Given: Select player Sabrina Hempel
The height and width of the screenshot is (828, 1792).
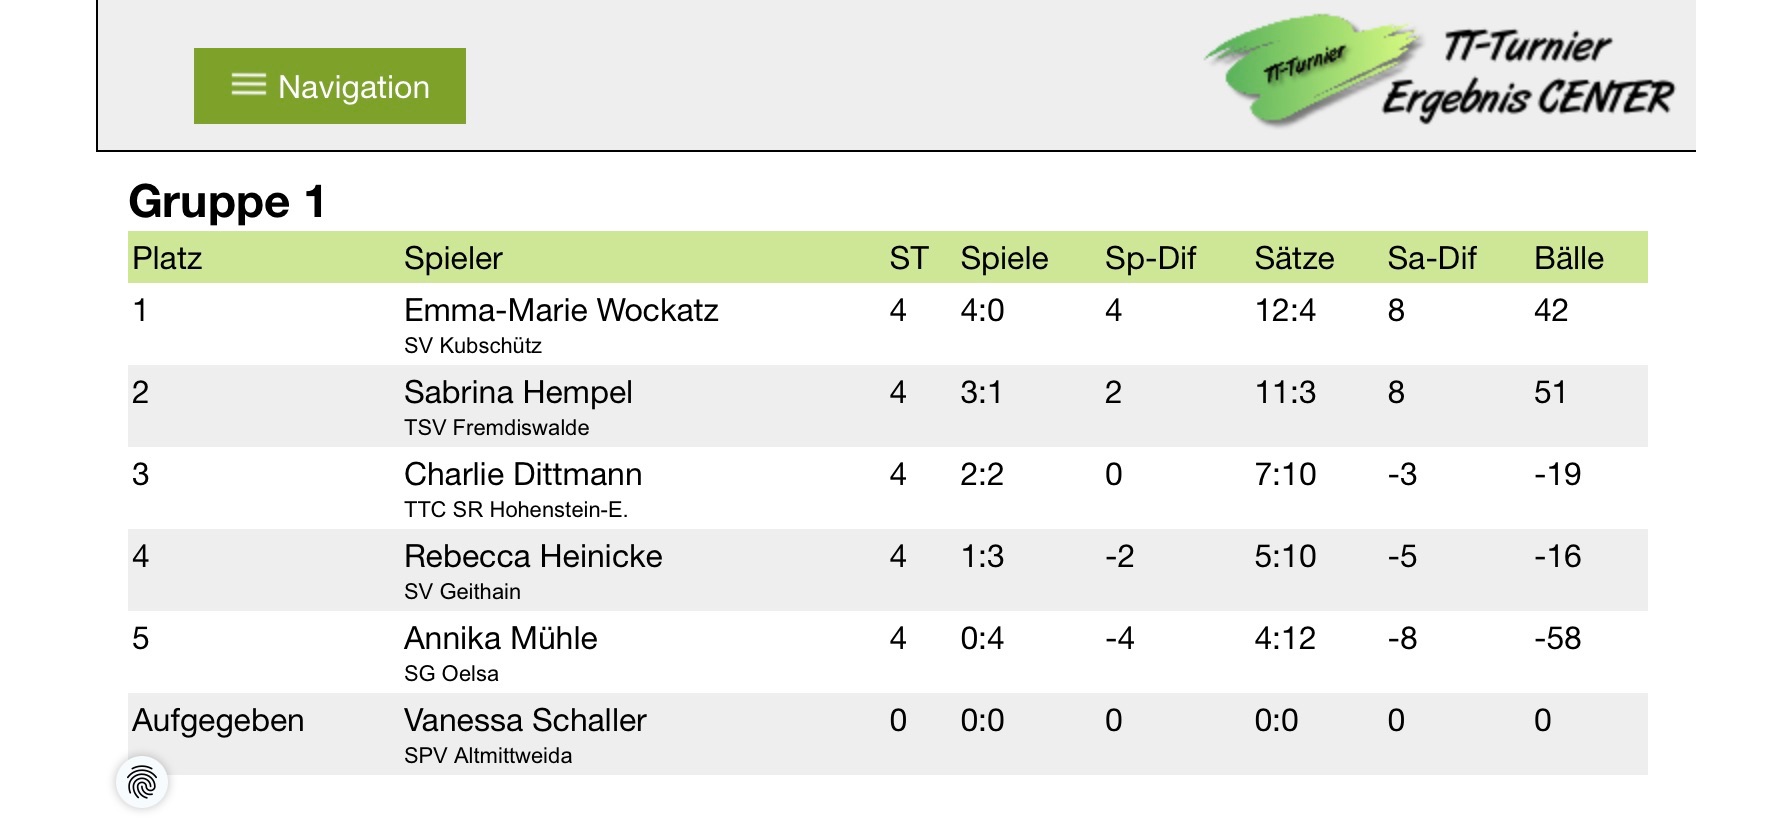Looking at the screenshot, I should 518,392.
